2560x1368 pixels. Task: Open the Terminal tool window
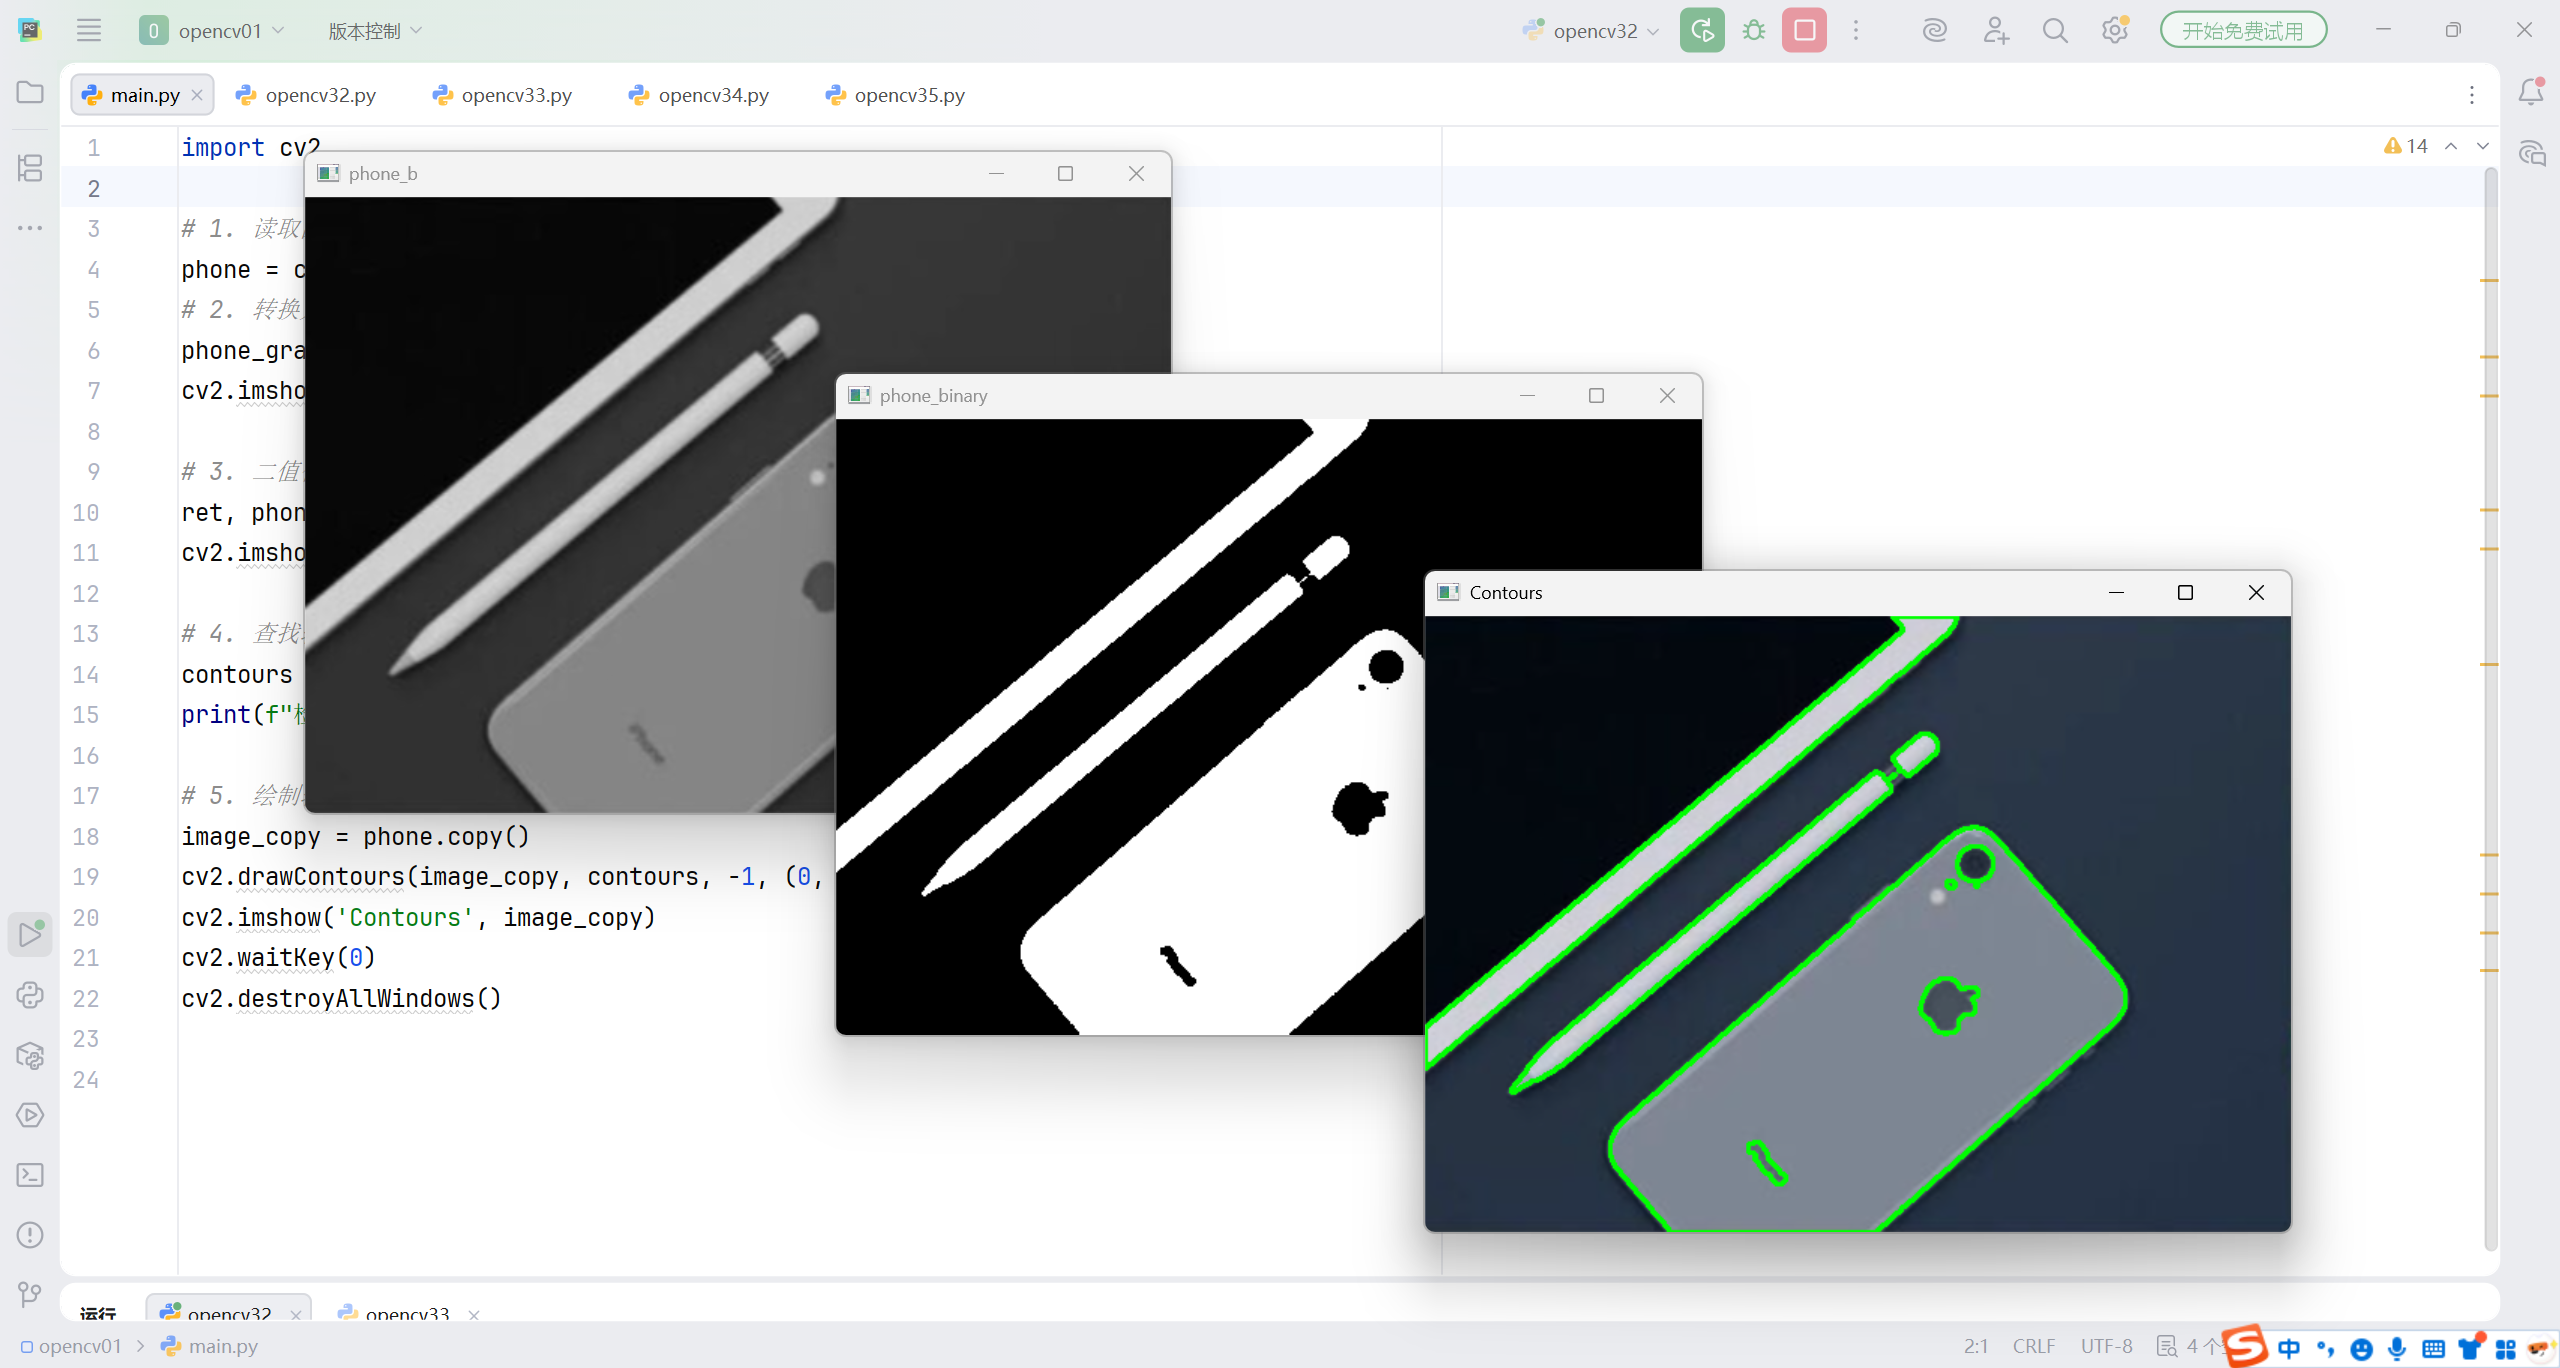pyautogui.click(x=30, y=1175)
